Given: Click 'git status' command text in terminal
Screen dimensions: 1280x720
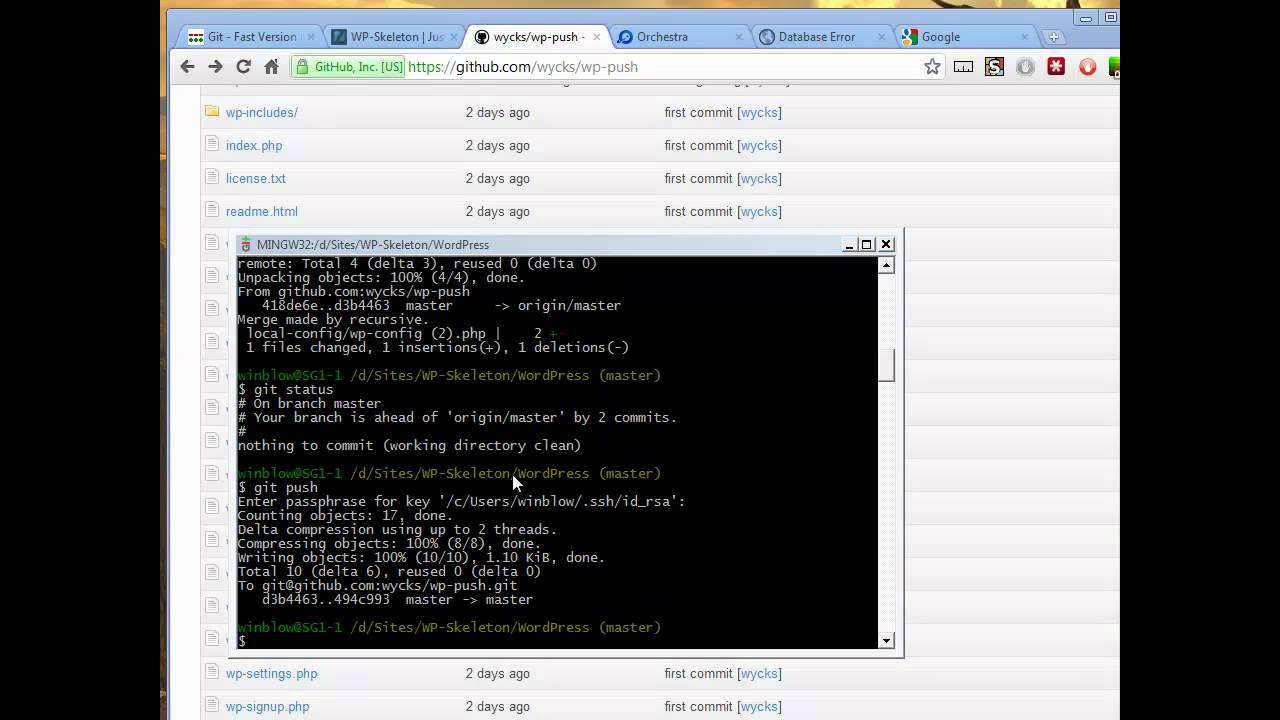Looking at the screenshot, I should tap(294, 389).
